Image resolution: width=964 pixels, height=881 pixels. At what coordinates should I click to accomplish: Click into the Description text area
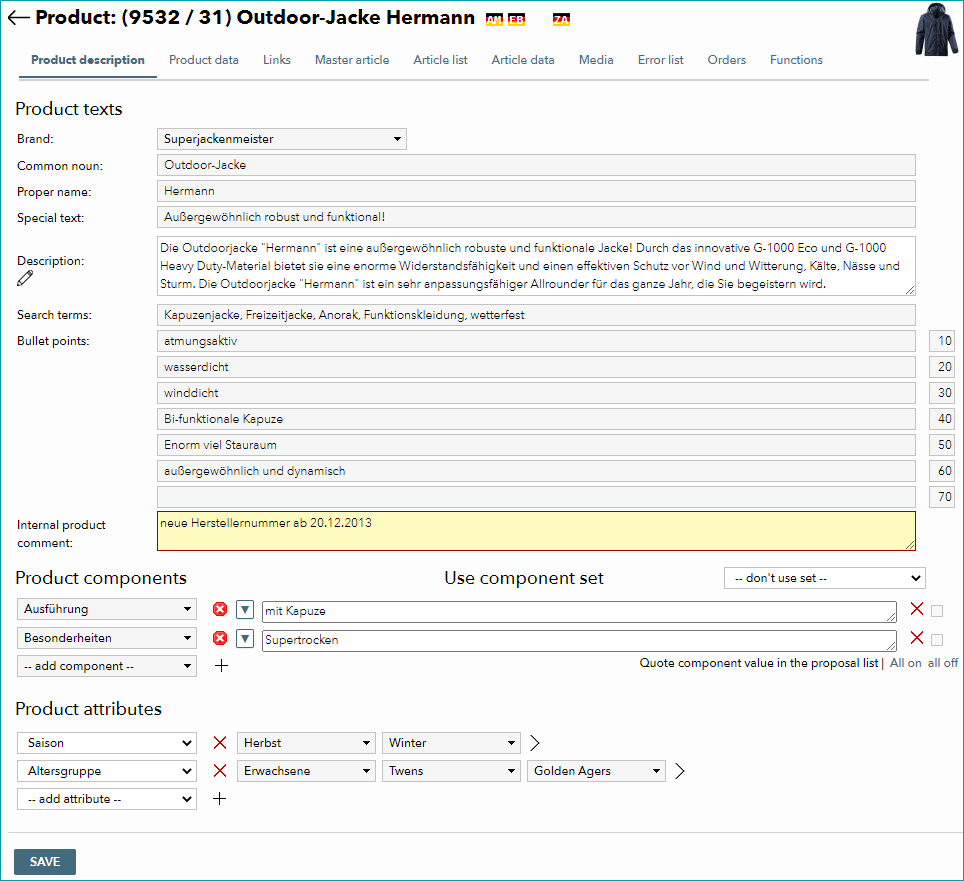[536, 266]
